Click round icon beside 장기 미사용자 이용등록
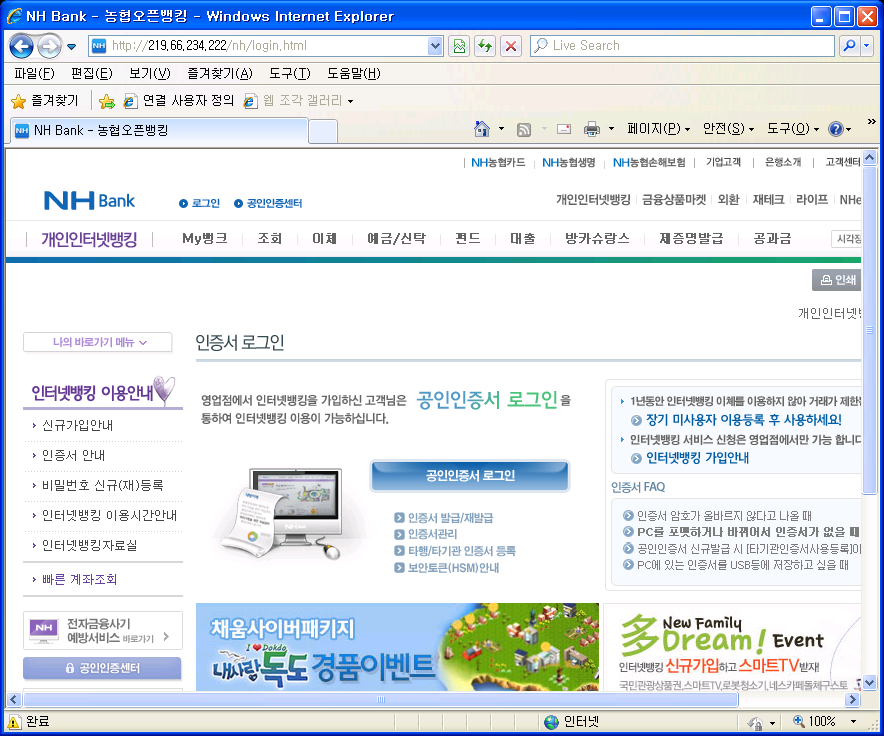The height and width of the screenshot is (736, 884). (x=636, y=420)
